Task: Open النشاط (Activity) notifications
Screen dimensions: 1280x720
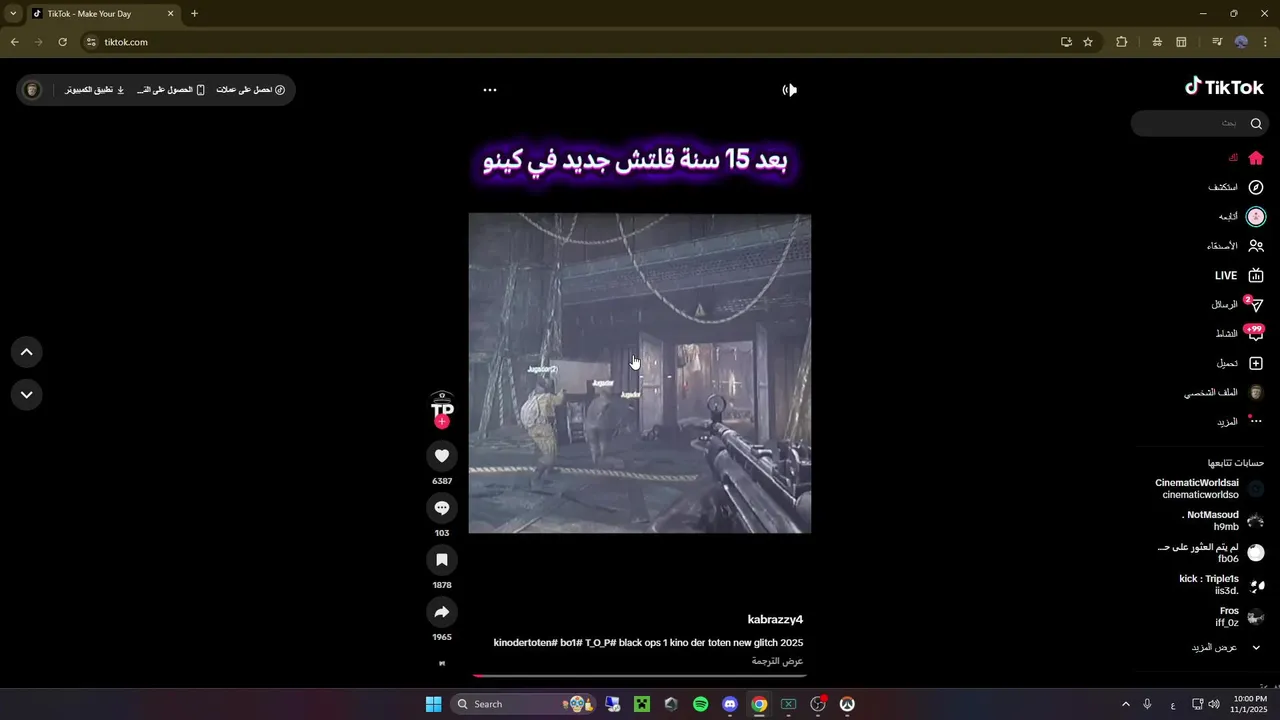Action: click(x=1240, y=333)
